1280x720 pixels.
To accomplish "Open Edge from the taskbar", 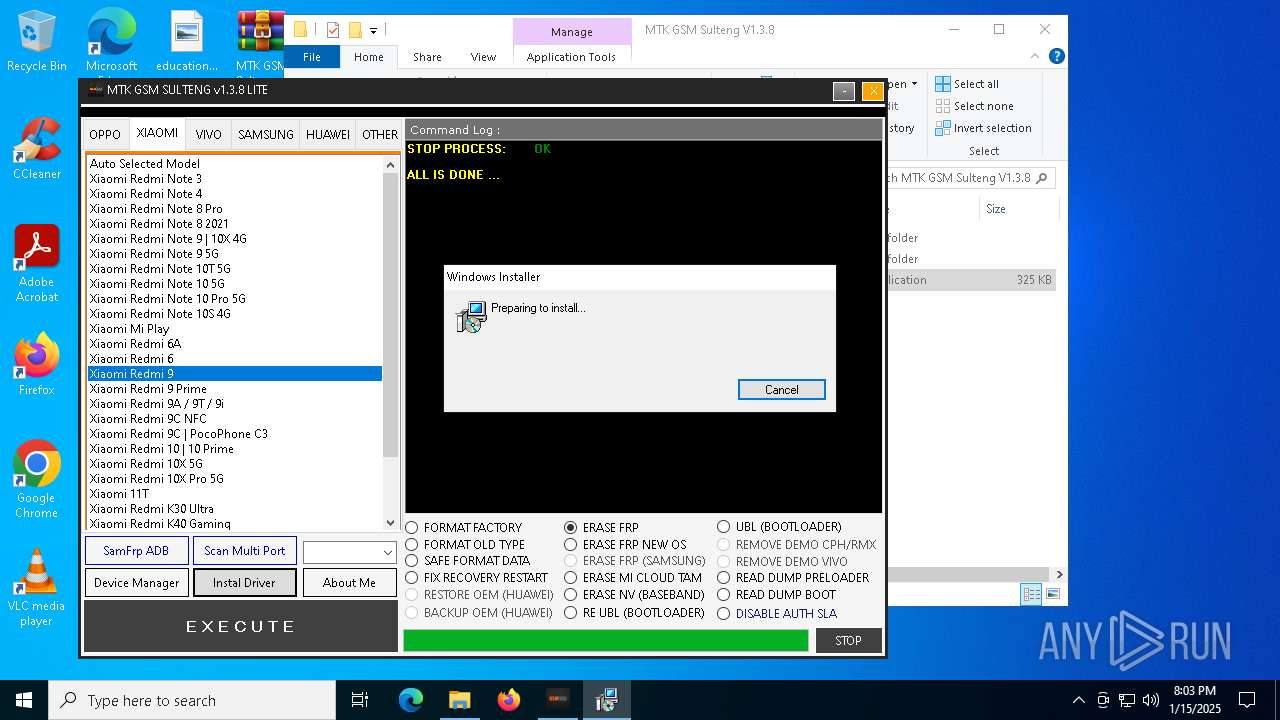I will tap(411, 700).
